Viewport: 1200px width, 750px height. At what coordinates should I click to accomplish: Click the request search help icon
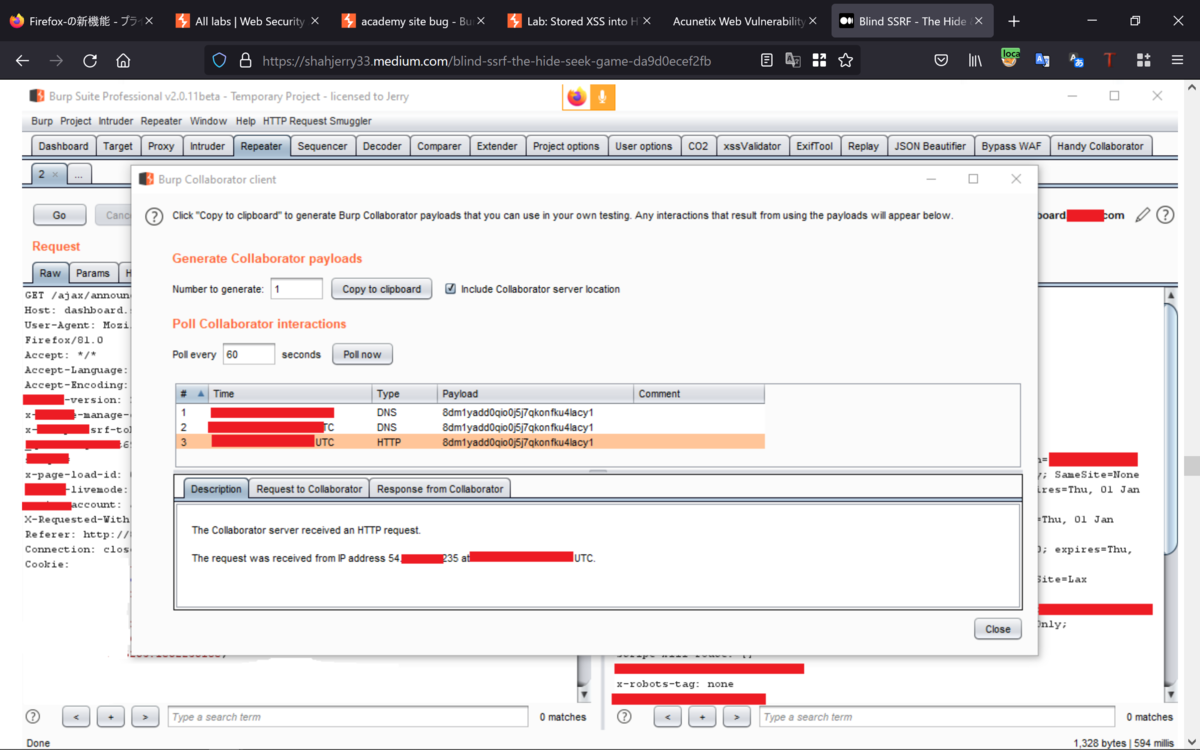tap(33, 717)
